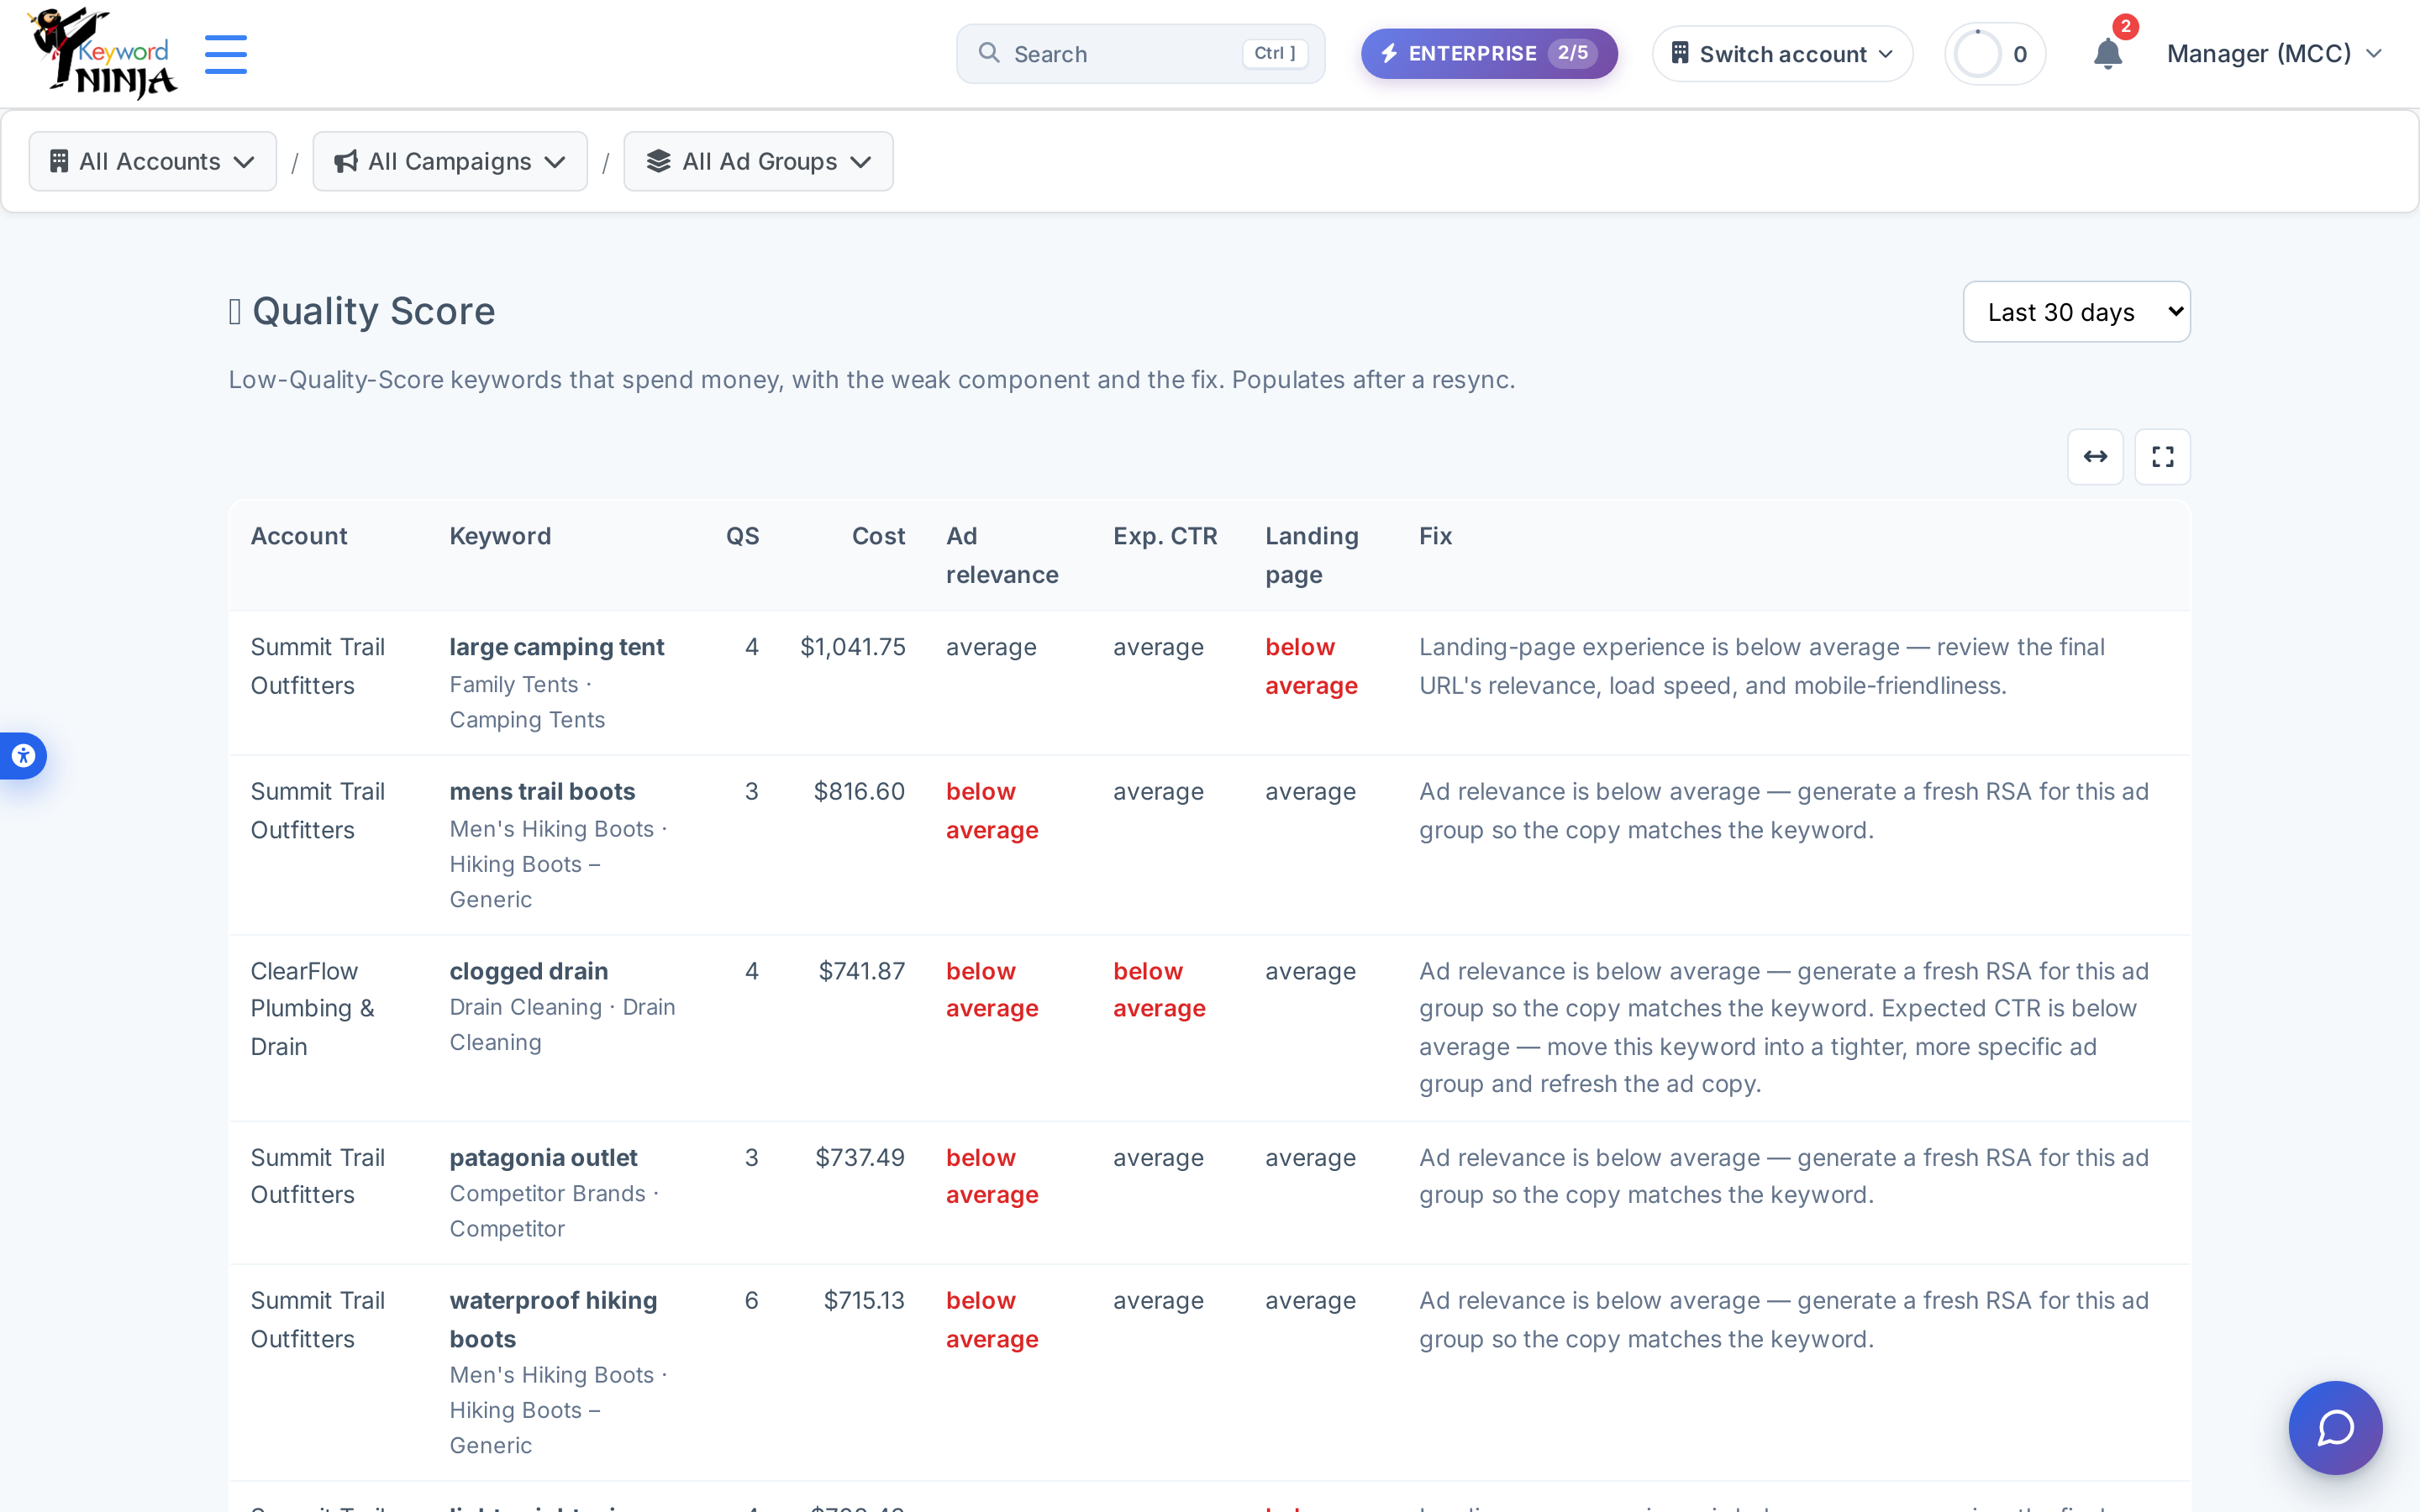
Task: Select the keyword patagonia outlet
Action: tap(543, 1157)
